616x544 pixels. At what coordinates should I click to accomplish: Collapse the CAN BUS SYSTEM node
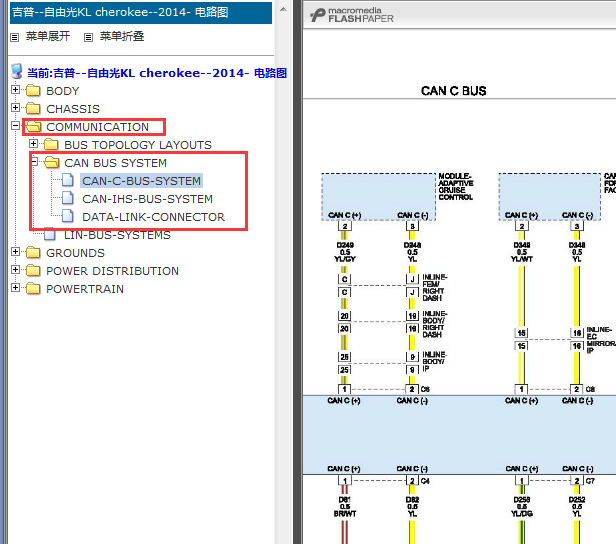[35, 162]
